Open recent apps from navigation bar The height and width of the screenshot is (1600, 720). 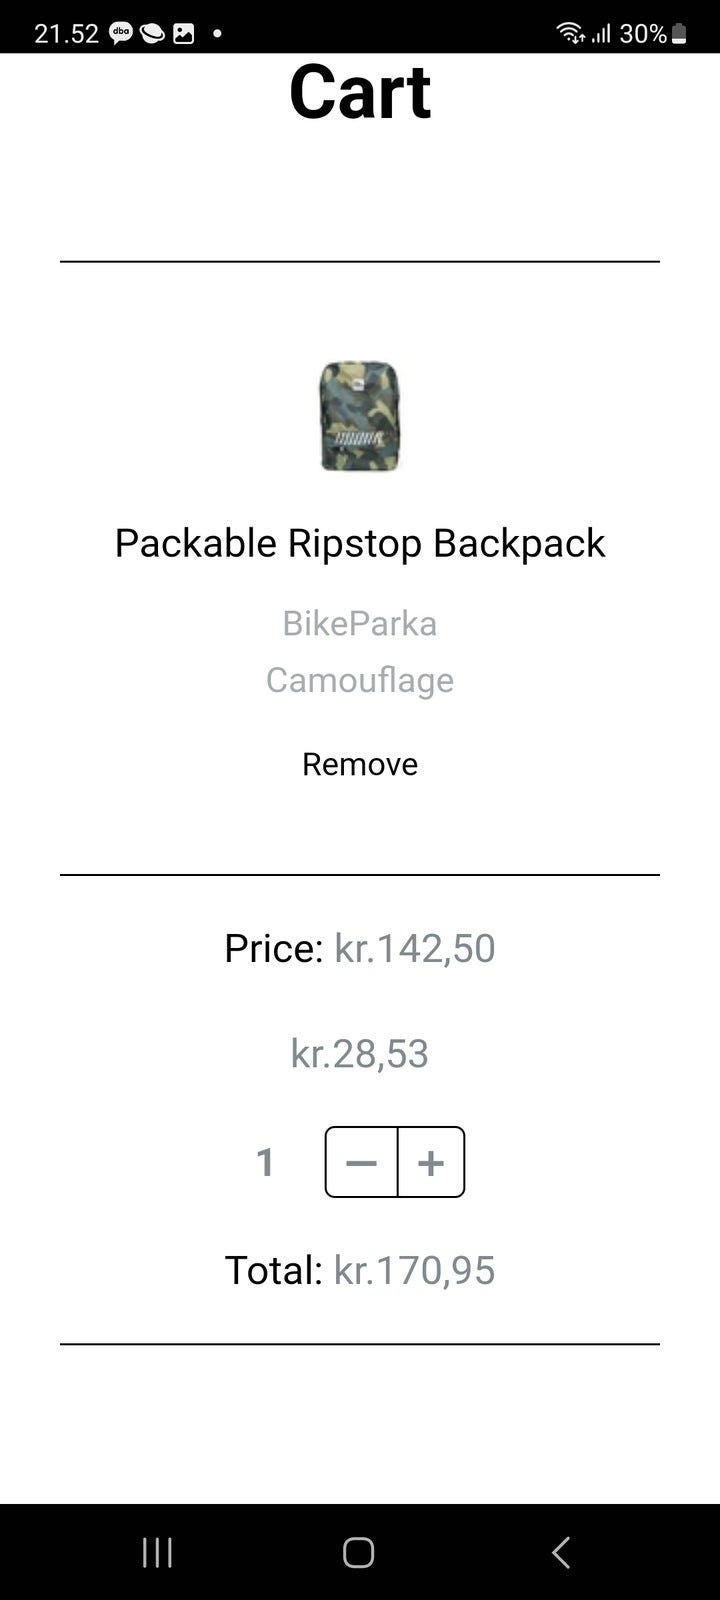click(157, 1552)
